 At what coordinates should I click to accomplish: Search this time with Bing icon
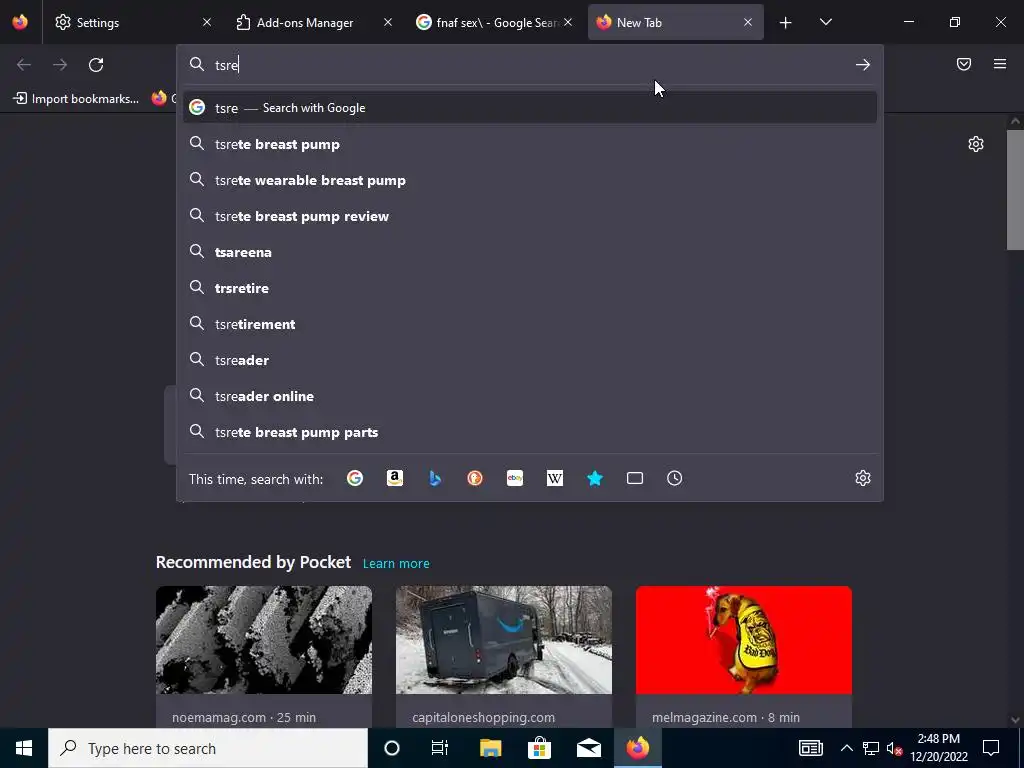click(x=435, y=479)
